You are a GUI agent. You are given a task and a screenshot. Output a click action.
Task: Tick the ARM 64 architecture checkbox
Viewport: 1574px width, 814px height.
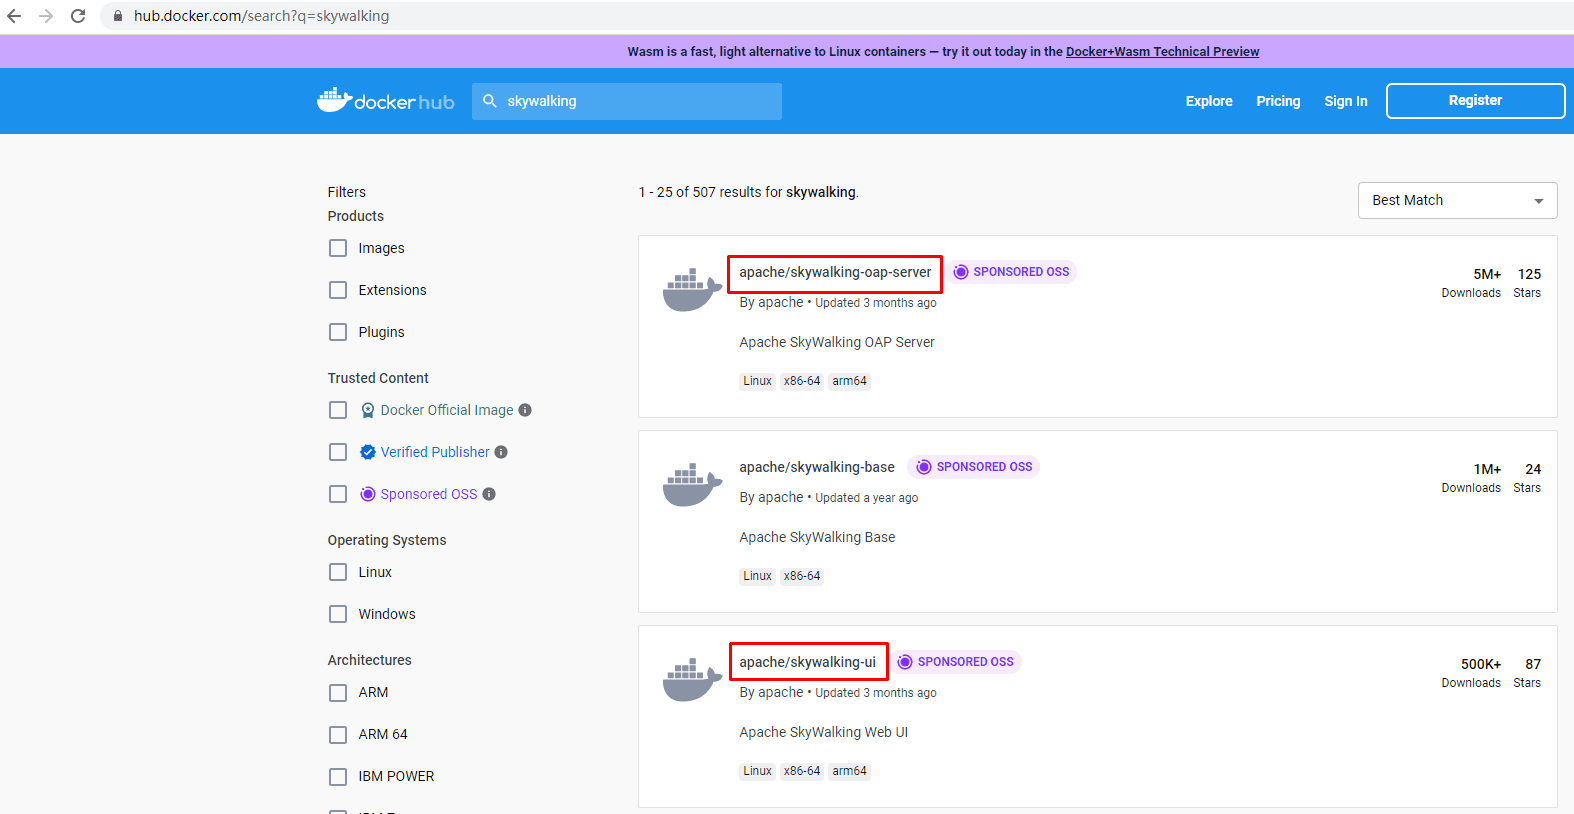point(338,734)
